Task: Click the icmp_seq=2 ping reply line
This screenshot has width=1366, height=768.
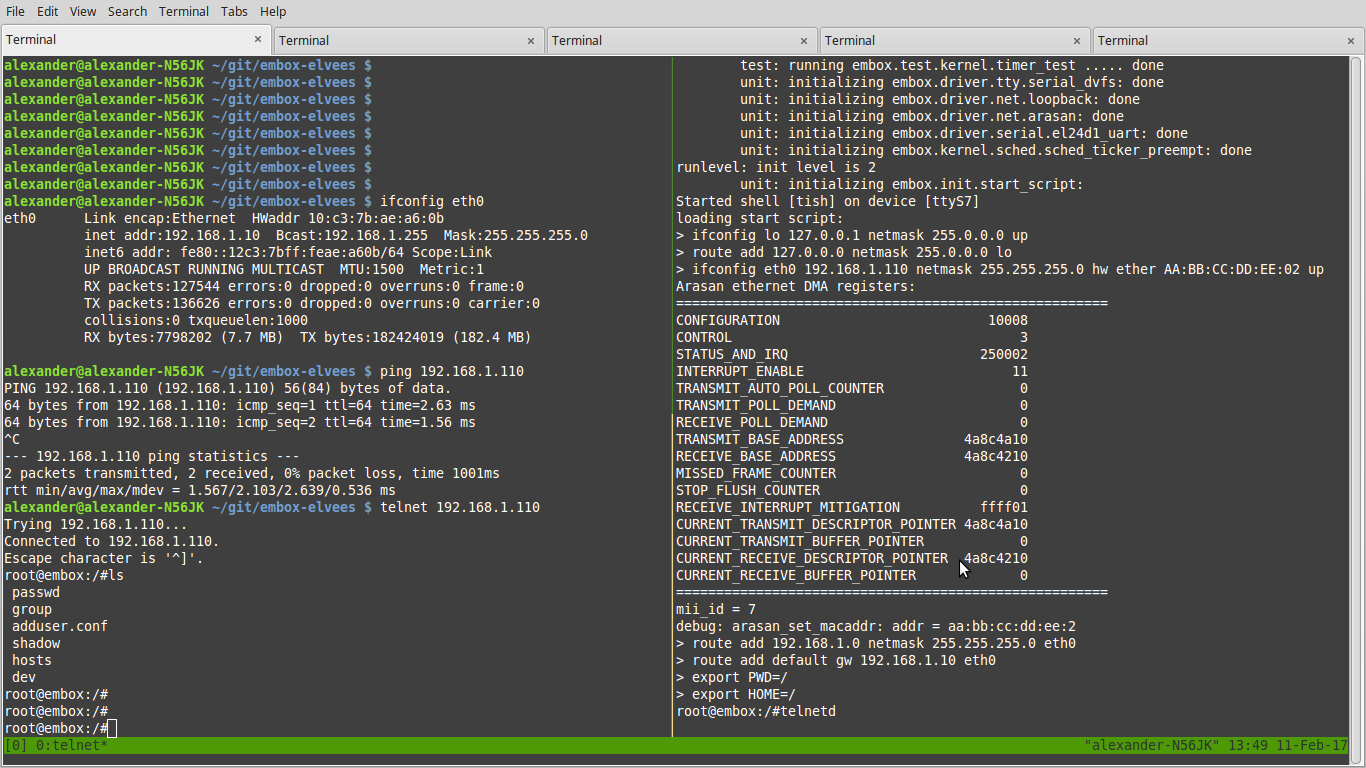Action: click(240, 422)
